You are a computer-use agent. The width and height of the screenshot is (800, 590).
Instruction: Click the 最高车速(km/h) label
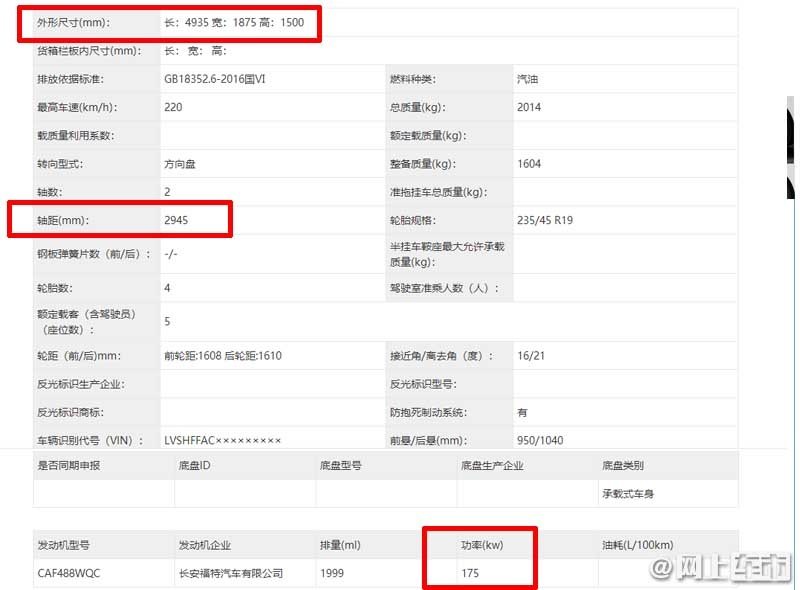78,107
